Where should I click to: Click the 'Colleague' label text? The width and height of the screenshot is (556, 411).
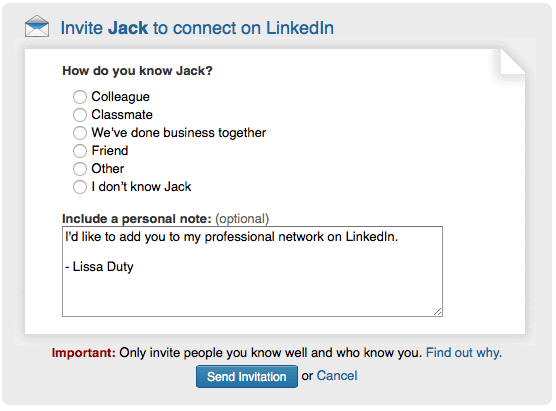(x=121, y=97)
